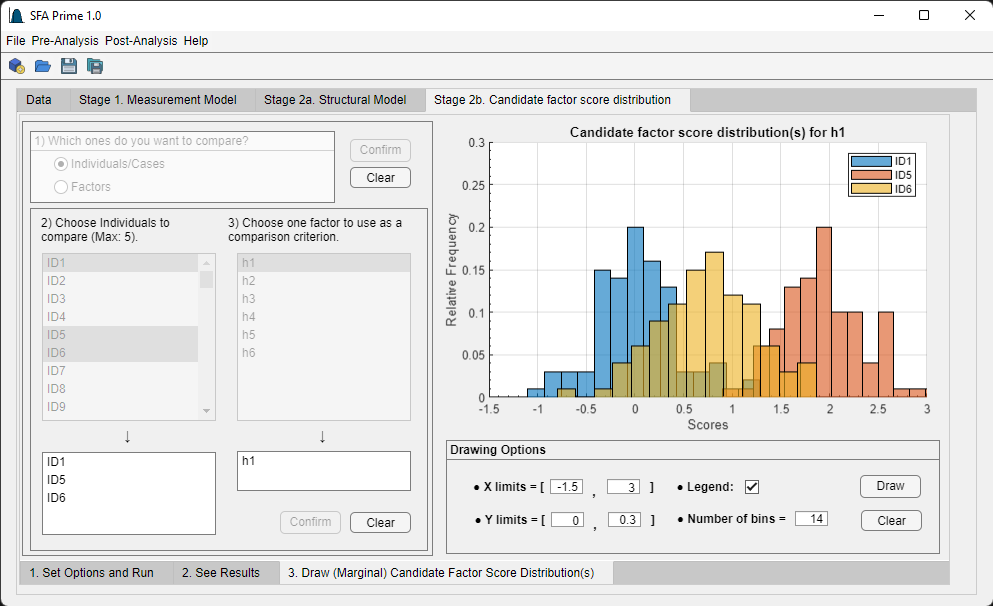
Task: Click the chart title for h1
Action: click(x=707, y=132)
